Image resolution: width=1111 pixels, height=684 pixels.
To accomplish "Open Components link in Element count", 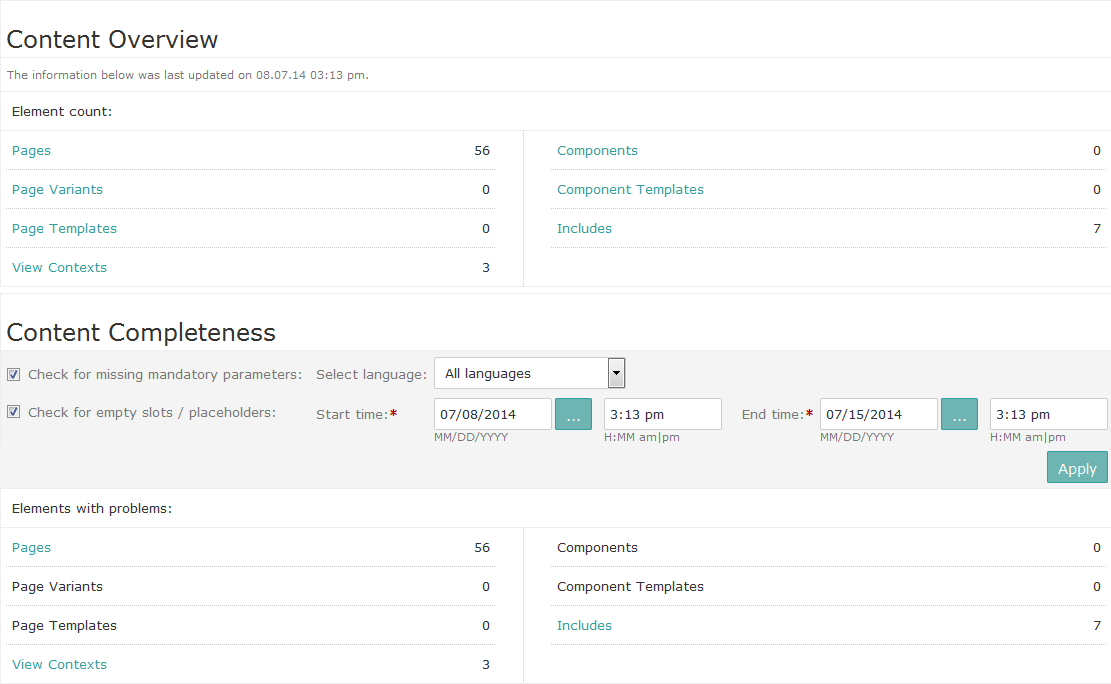I will coord(597,151).
